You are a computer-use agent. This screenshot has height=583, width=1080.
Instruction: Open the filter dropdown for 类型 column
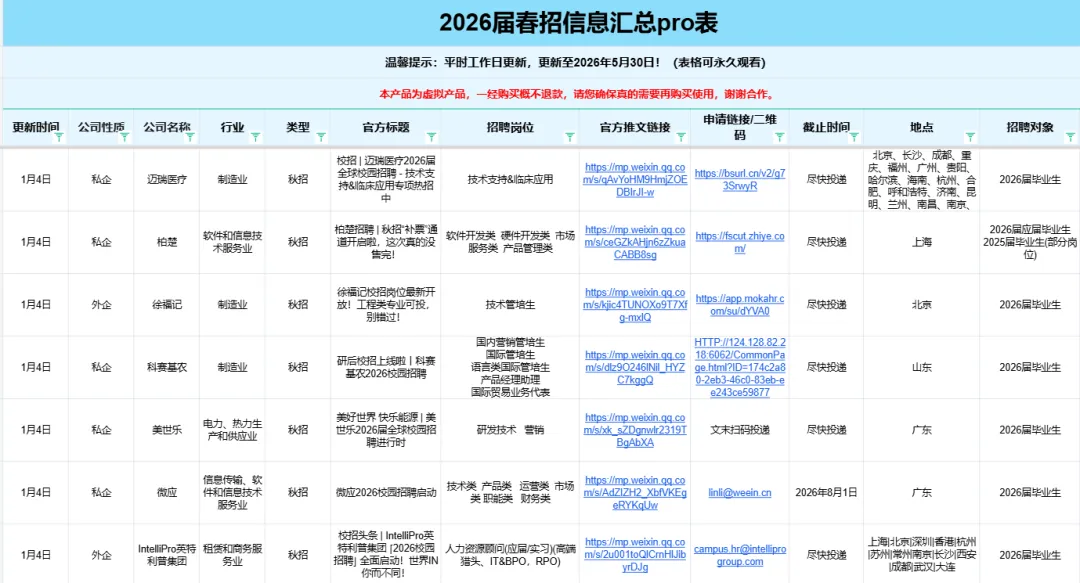click(x=321, y=137)
